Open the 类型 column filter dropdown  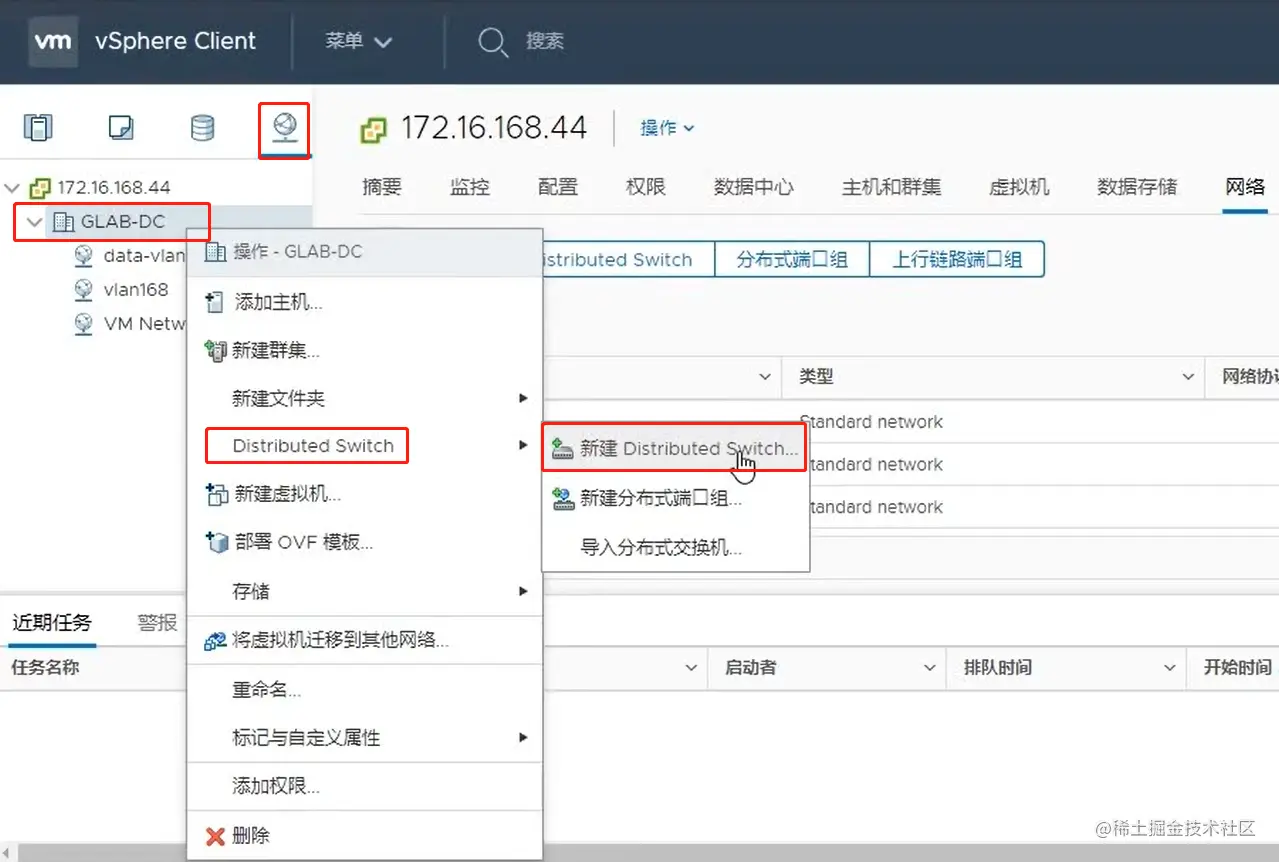point(1188,377)
